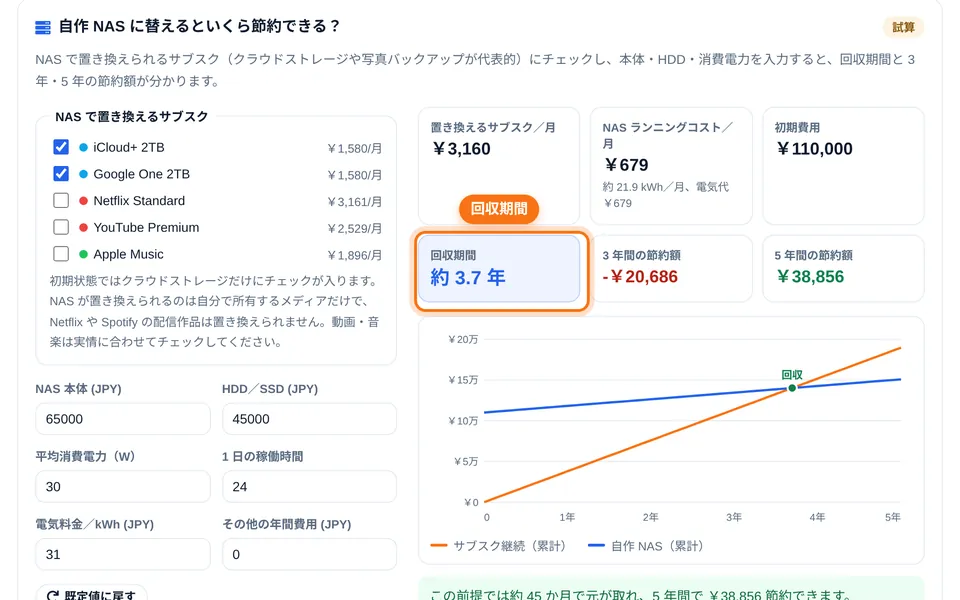Click the 5 年間の節約額 card

click(843, 269)
